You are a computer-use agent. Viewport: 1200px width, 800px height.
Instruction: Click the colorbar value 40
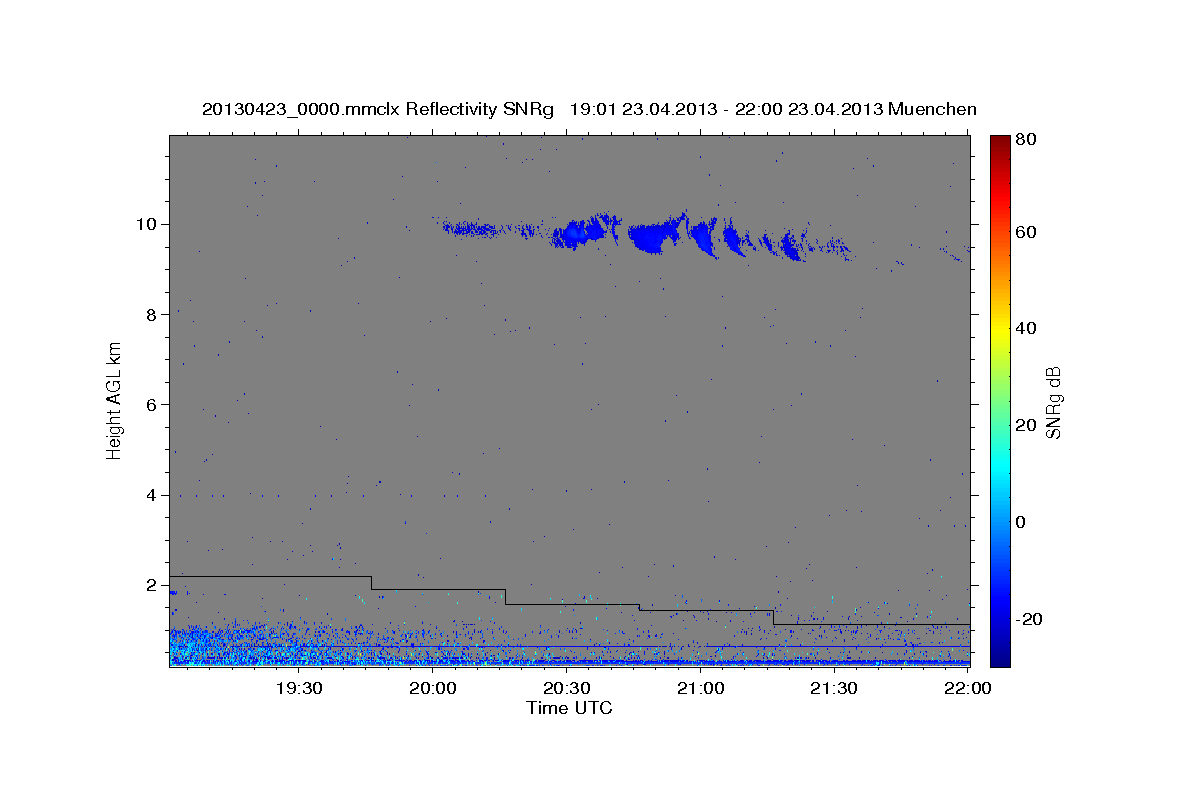click(x=1026, y=328)
